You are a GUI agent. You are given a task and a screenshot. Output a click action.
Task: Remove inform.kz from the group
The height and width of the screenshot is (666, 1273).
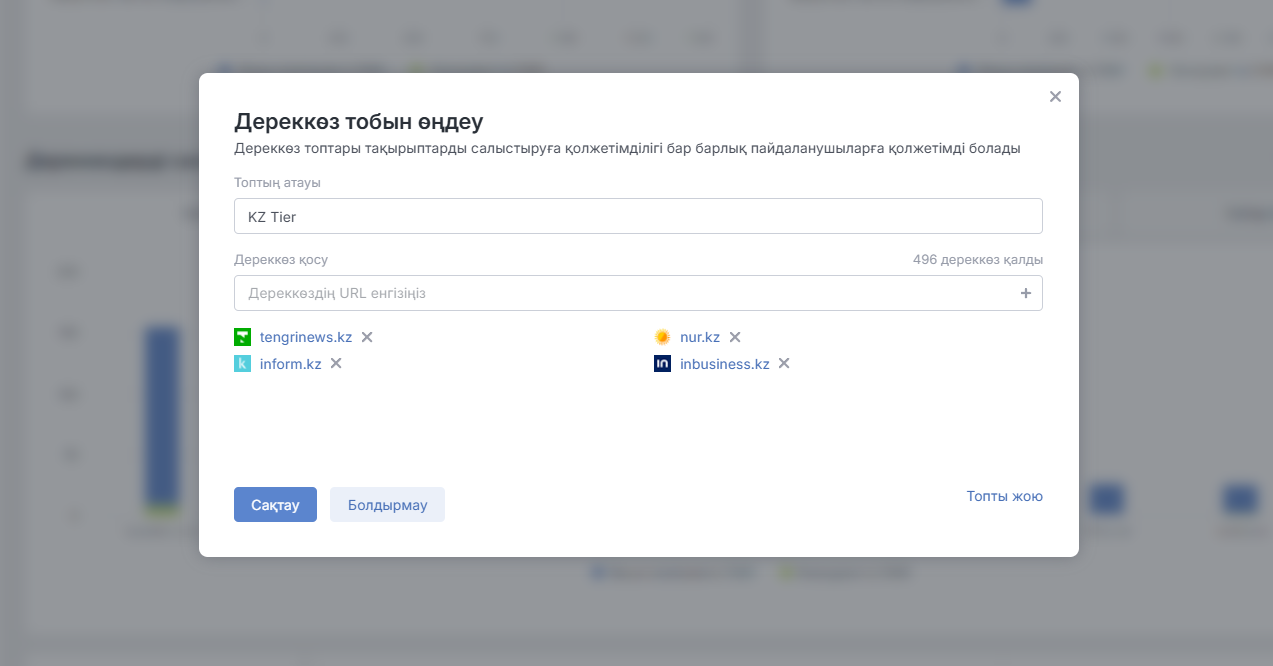(336, 363)
